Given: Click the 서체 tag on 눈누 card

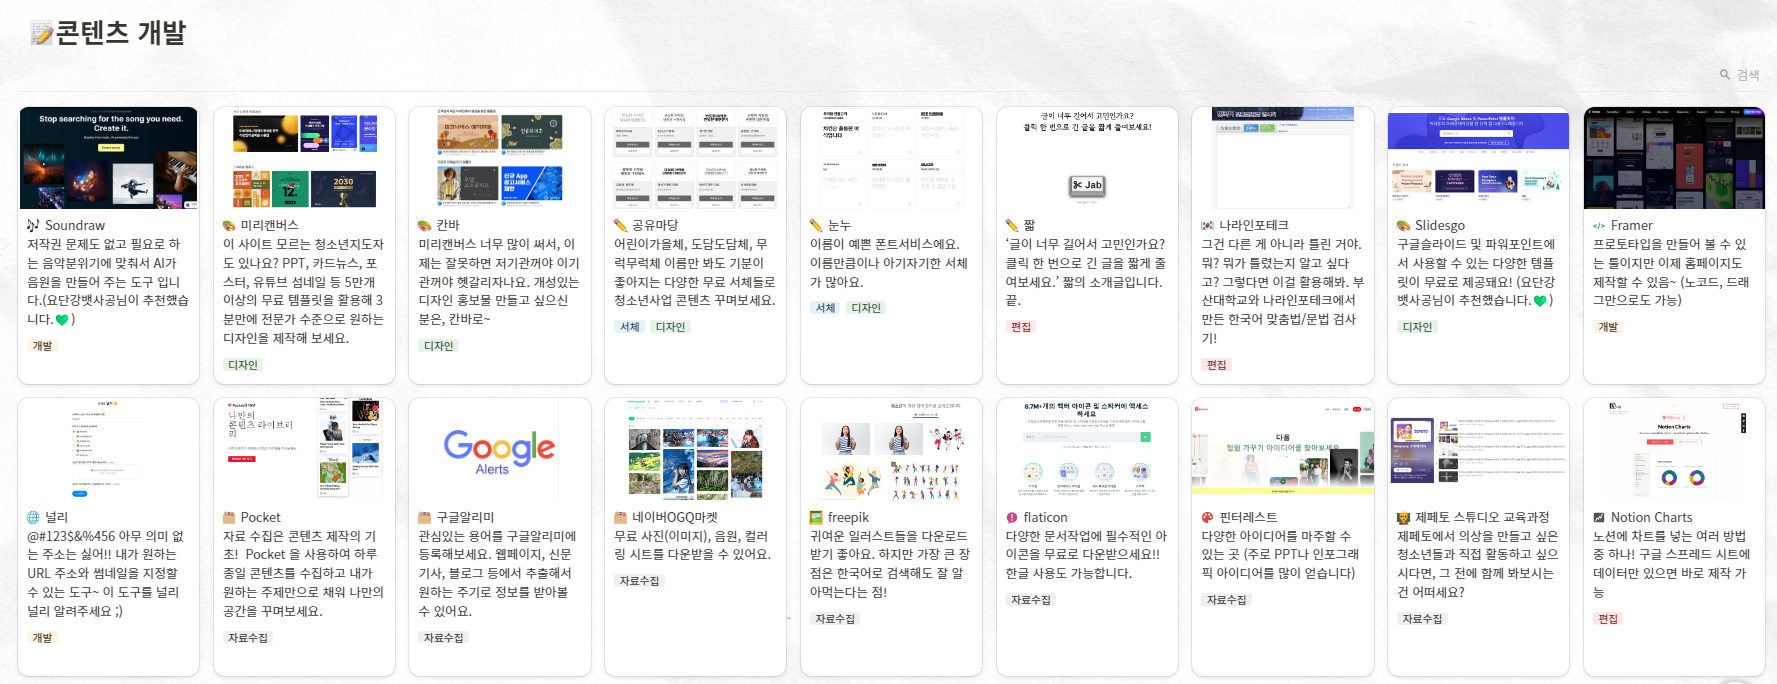Looking at the screenshot, I should (x=826, y=308).
